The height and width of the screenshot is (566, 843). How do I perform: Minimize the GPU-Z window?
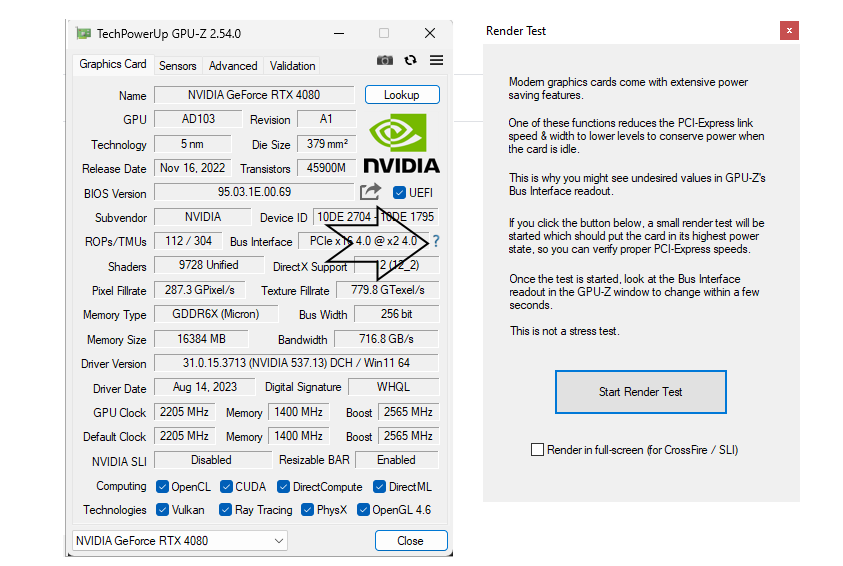coord(339,33)
